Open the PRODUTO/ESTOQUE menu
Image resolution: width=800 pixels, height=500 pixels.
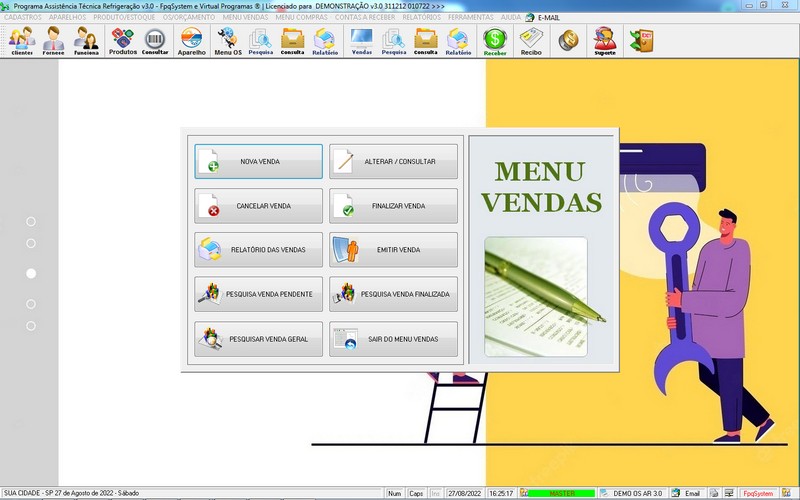124,17
